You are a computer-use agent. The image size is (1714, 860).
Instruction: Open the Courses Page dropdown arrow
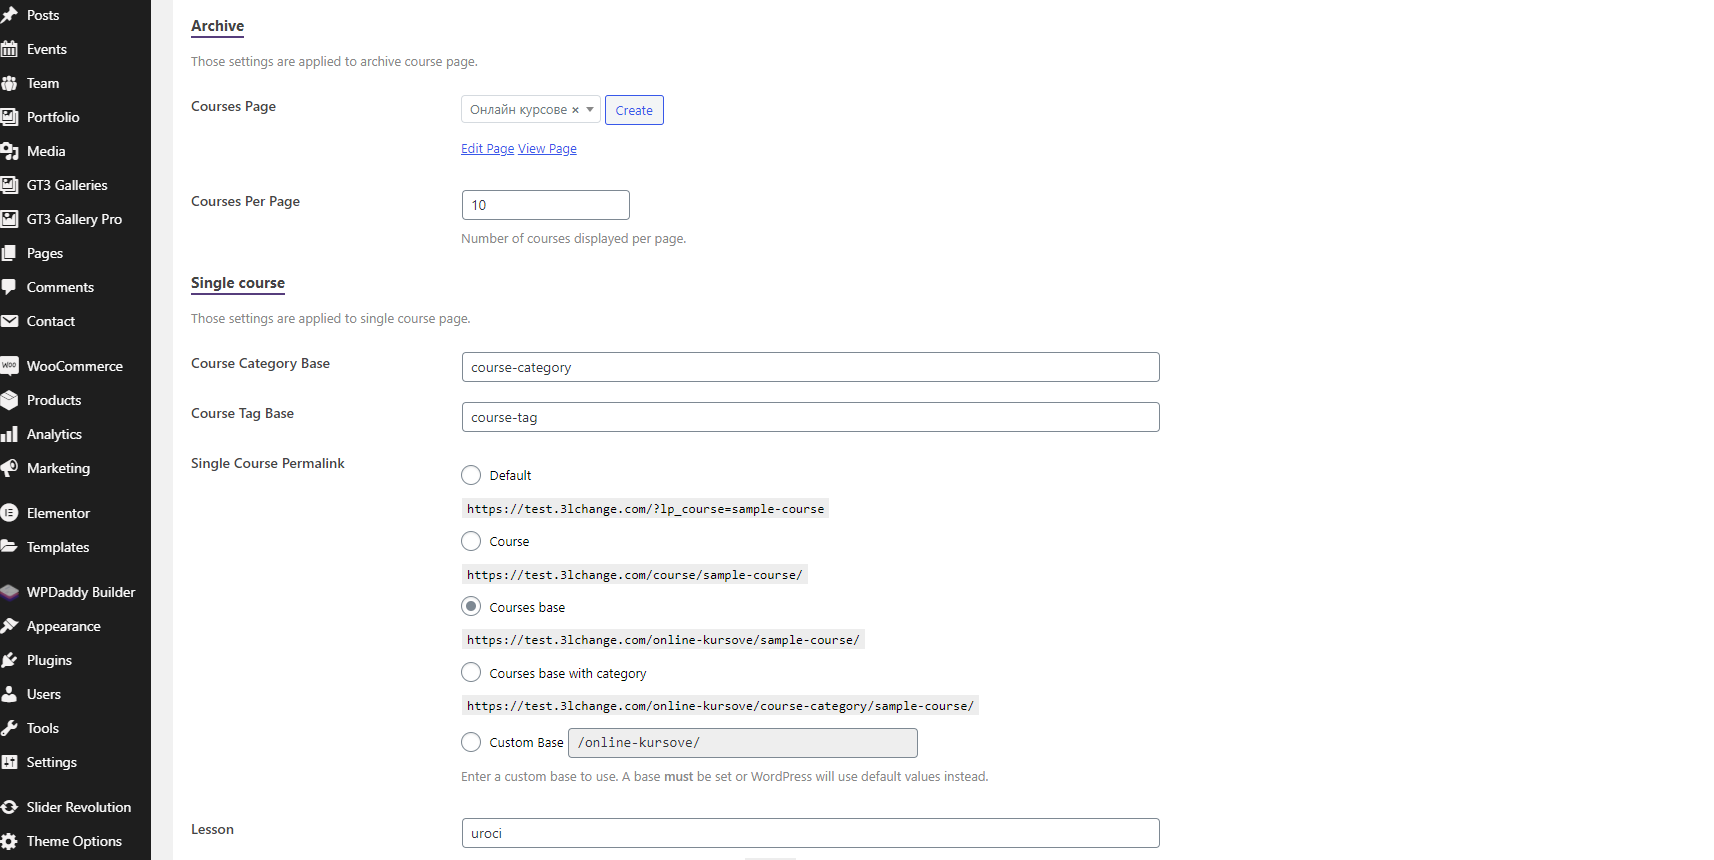(590, 109)
